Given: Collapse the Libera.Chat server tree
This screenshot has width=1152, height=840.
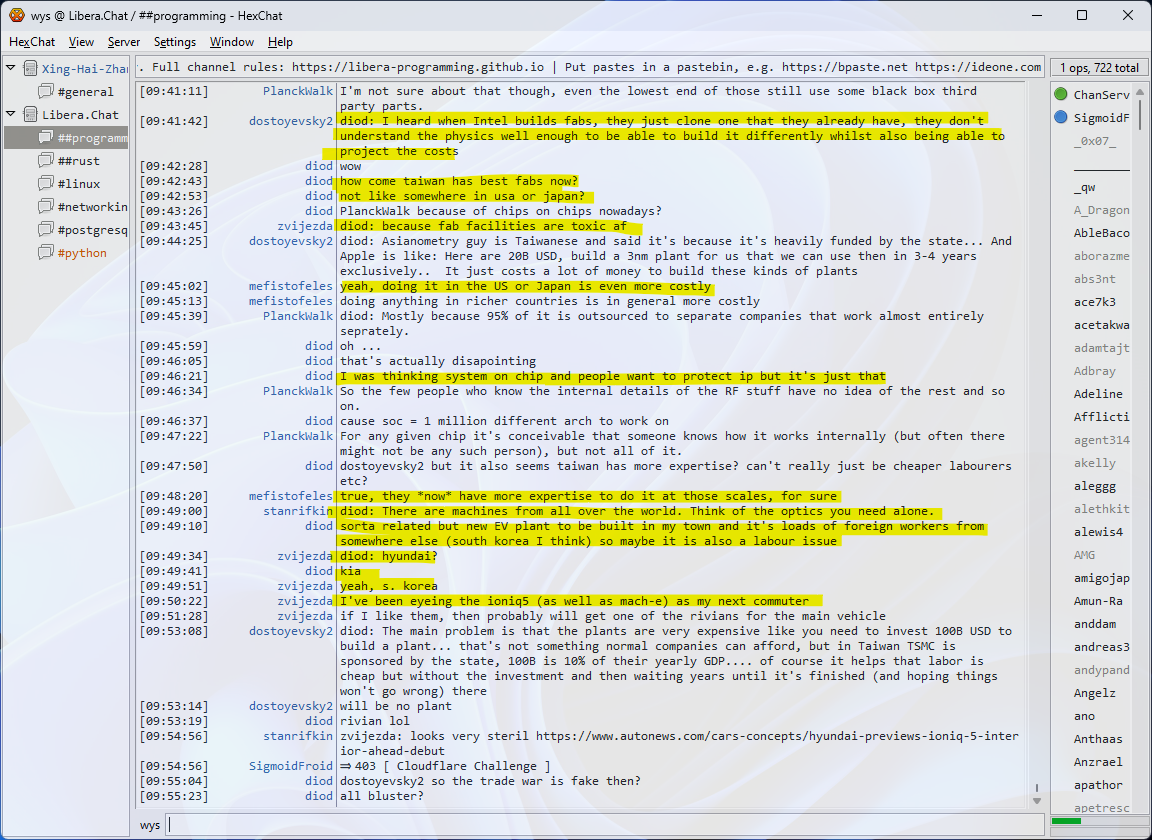Looking at the screenshot, I should pyautogui.click(x=11, y=115).
